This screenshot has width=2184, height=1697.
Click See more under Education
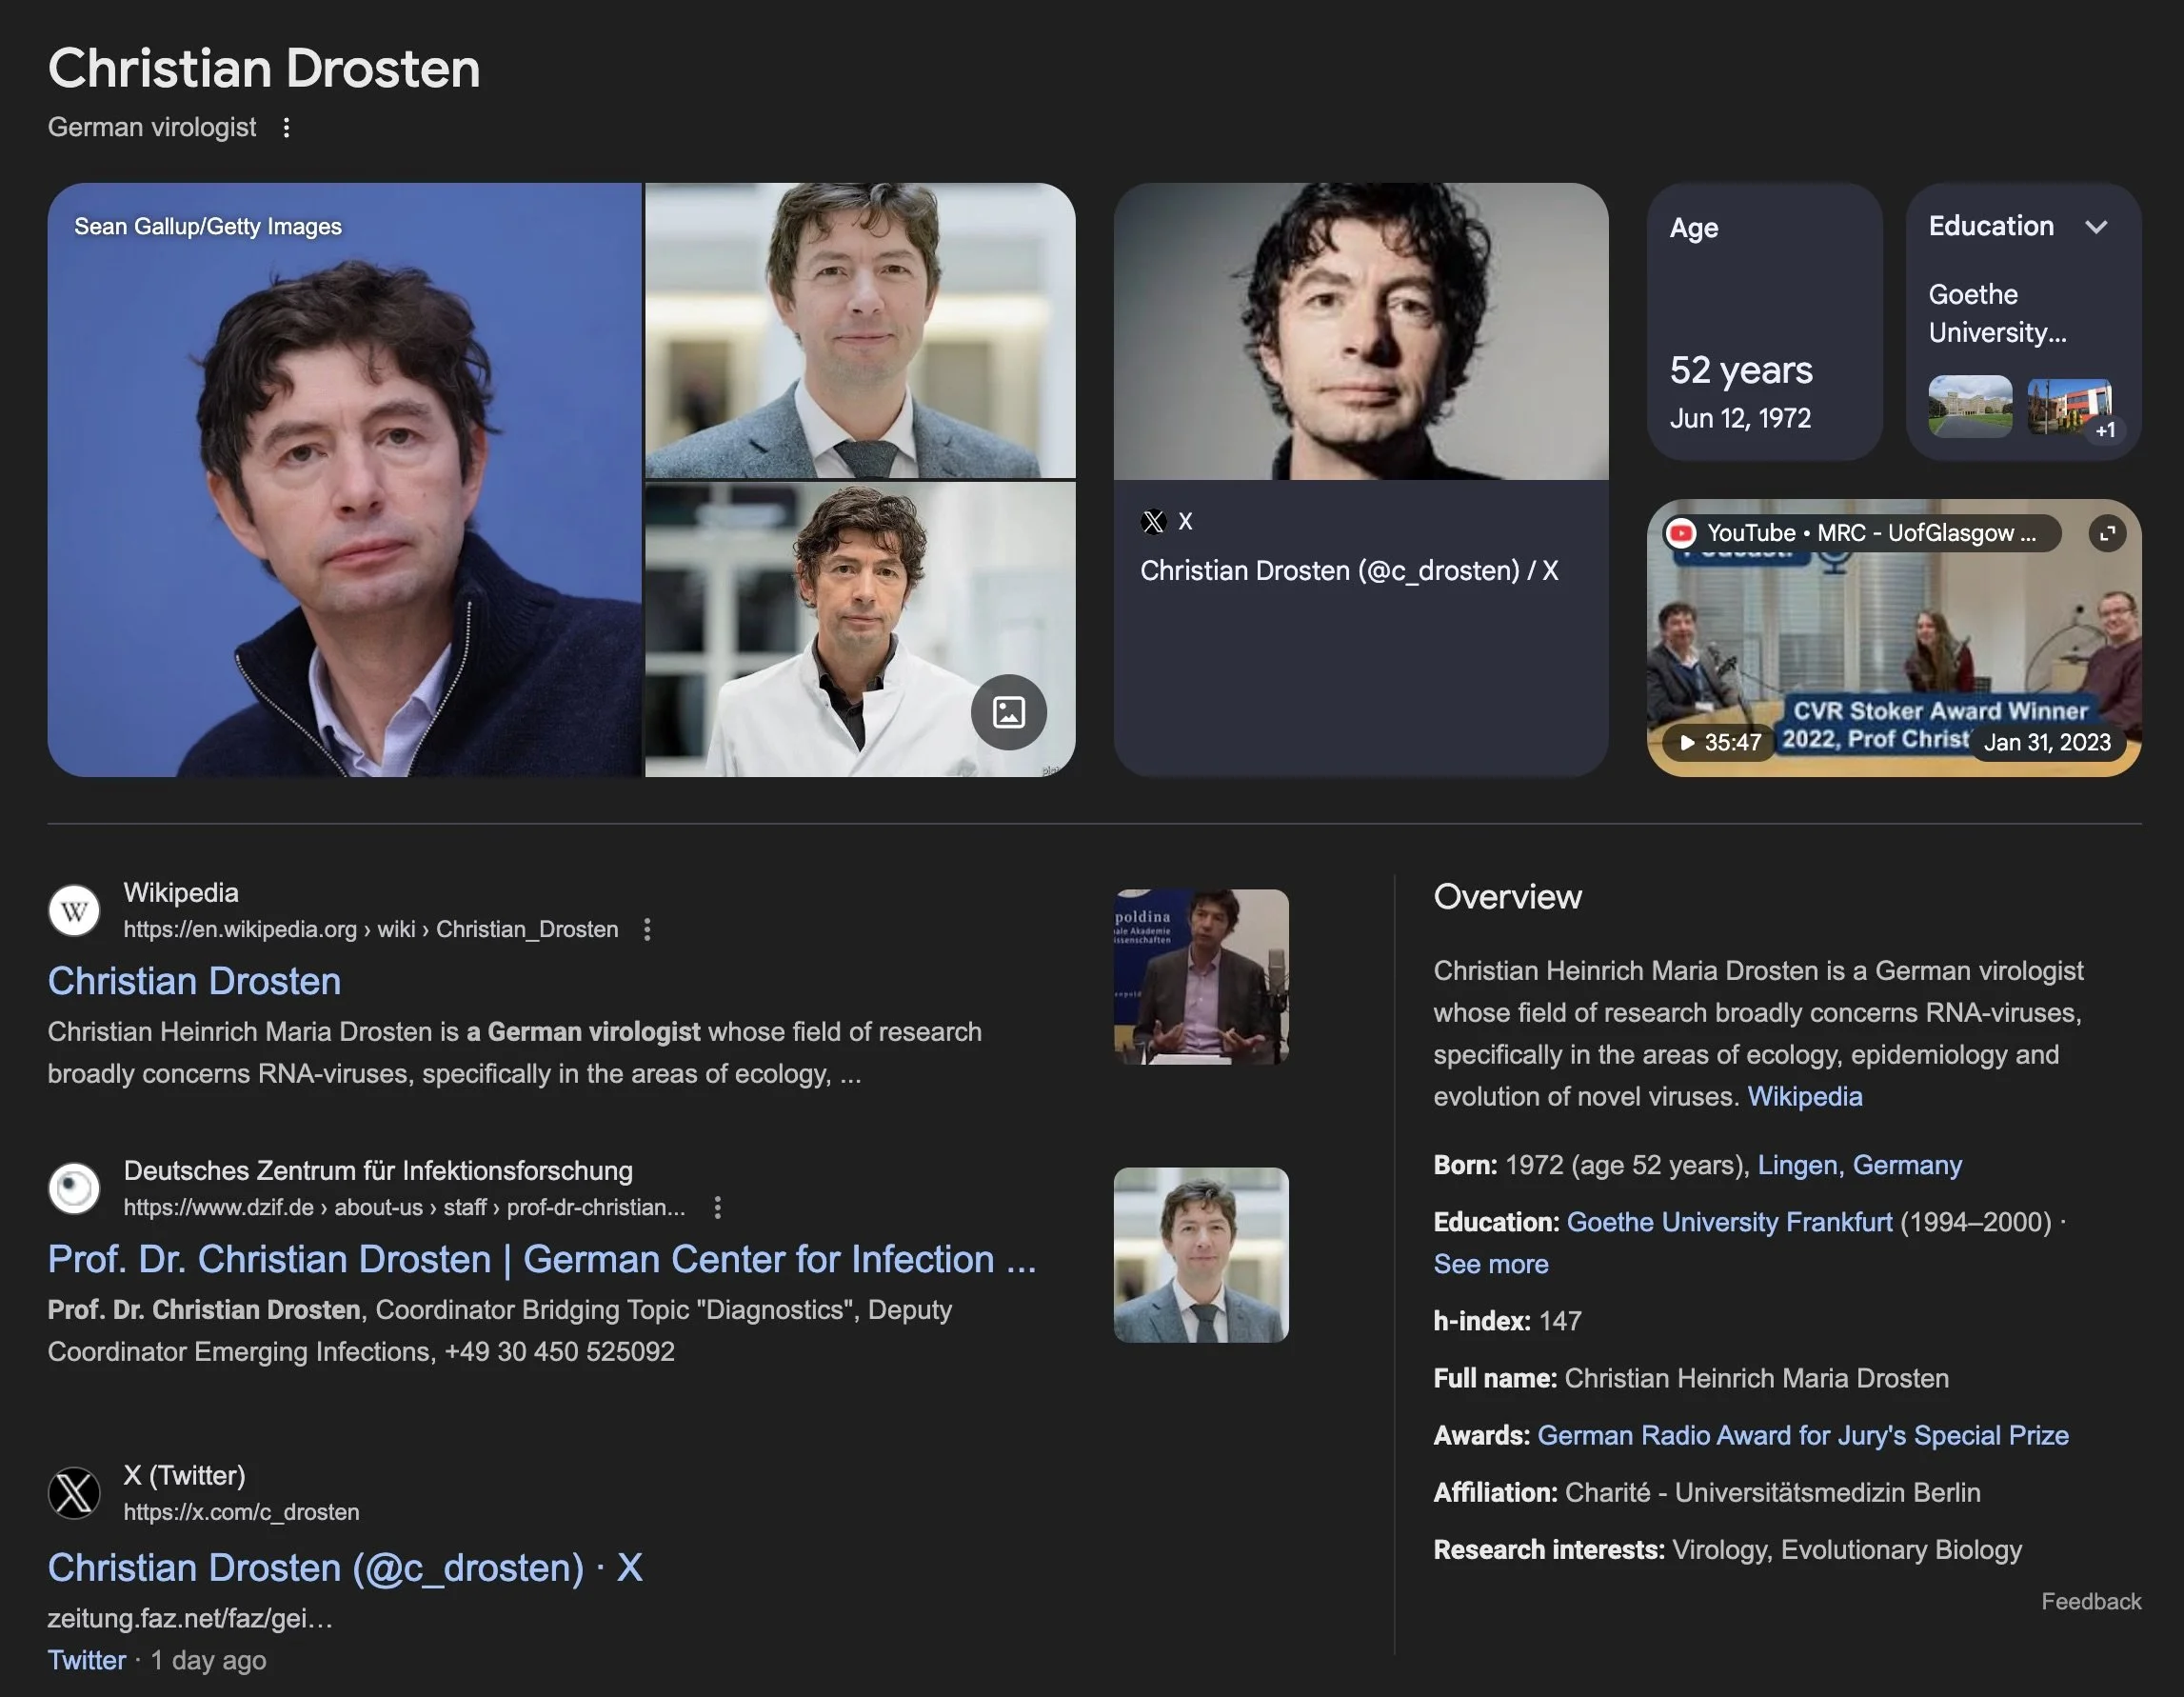tap(1490, 1264)
